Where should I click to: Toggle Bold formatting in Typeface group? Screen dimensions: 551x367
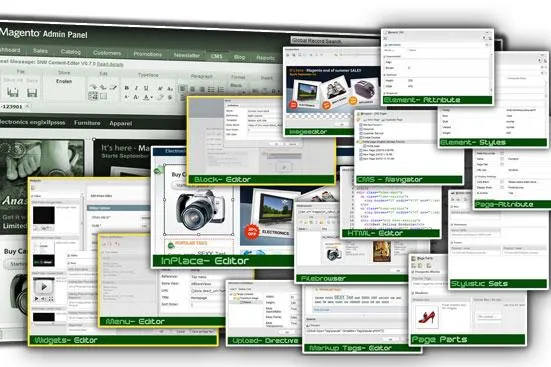[127, 88]
